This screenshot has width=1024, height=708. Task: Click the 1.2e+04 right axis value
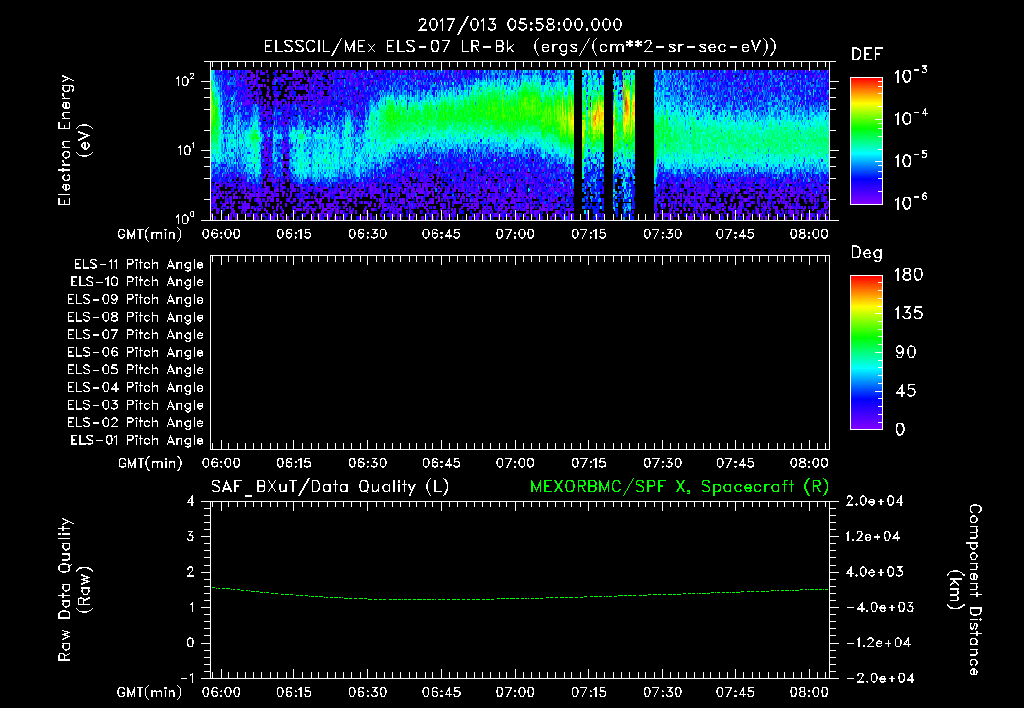point(873,537)
